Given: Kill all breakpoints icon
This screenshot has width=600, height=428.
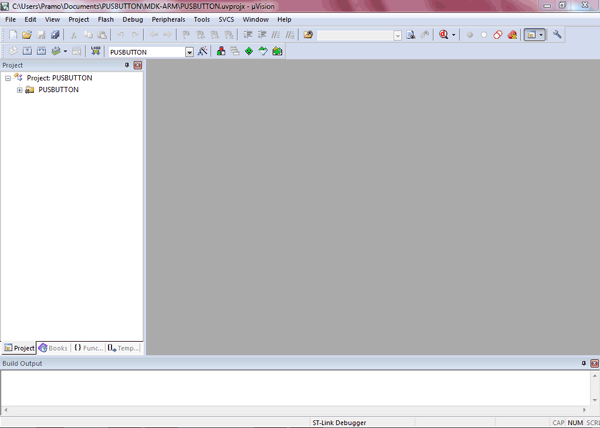Looking at the screenshot, I should [512, 35].
